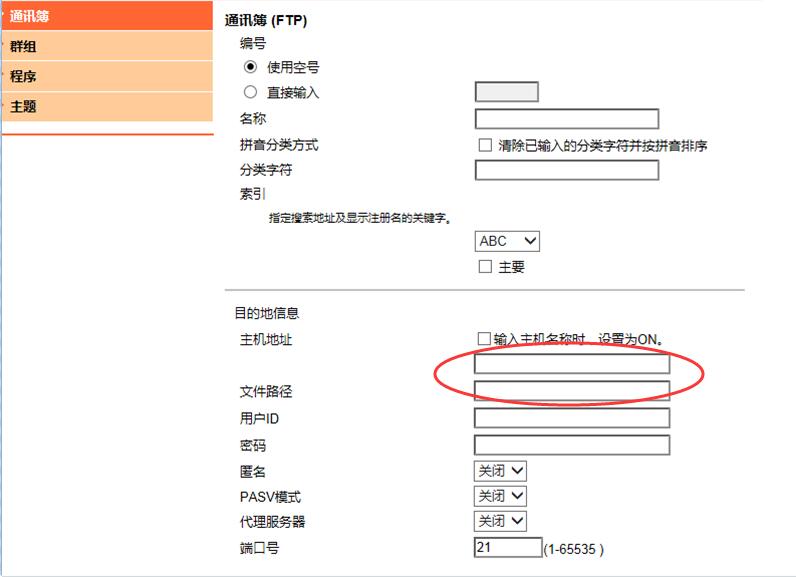Viewport: 796px width, 577px height.
Task: Click the 主机地址 text box
Action: [571, 364]
